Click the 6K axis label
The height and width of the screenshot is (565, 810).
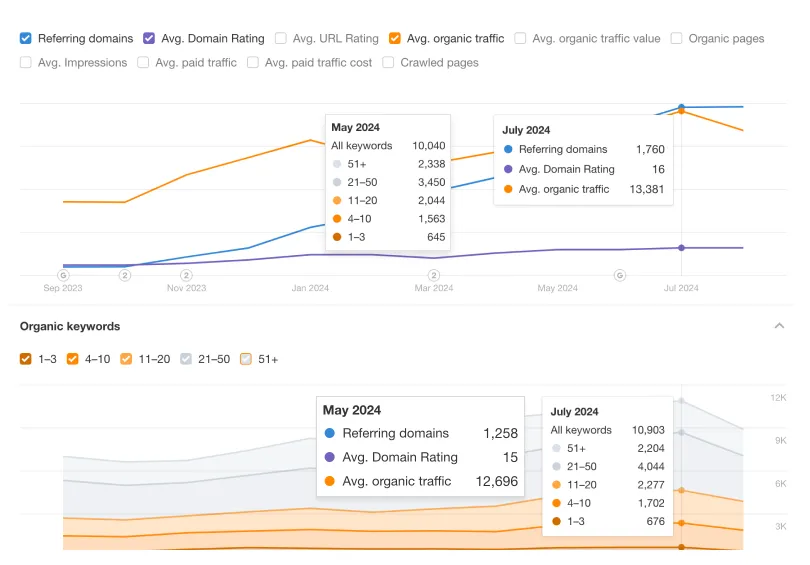coord(781,484)
